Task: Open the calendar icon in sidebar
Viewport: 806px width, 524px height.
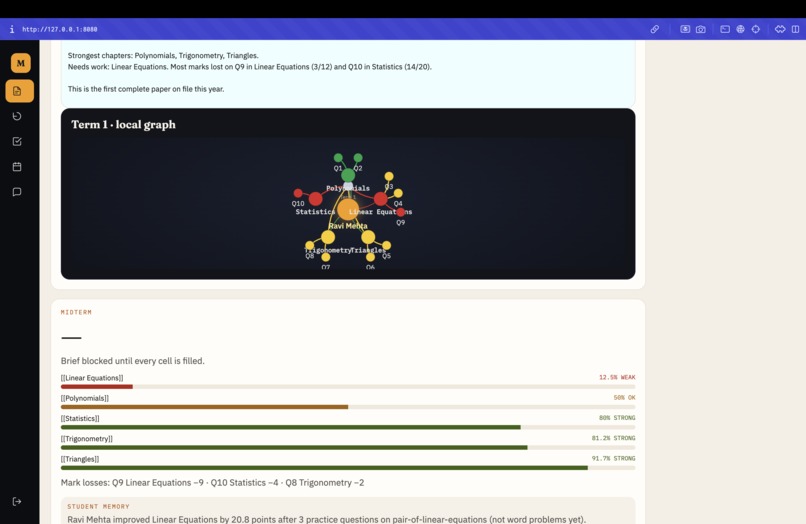Action: pos(17,167)
